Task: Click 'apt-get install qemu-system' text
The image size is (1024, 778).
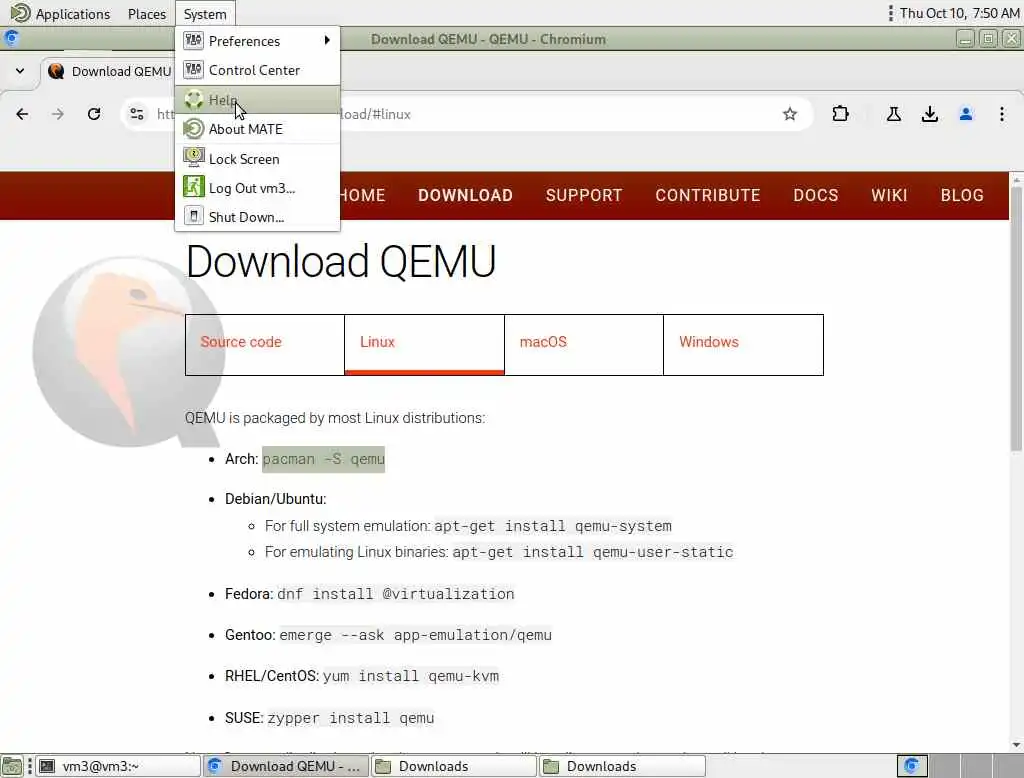Action: 553,527
